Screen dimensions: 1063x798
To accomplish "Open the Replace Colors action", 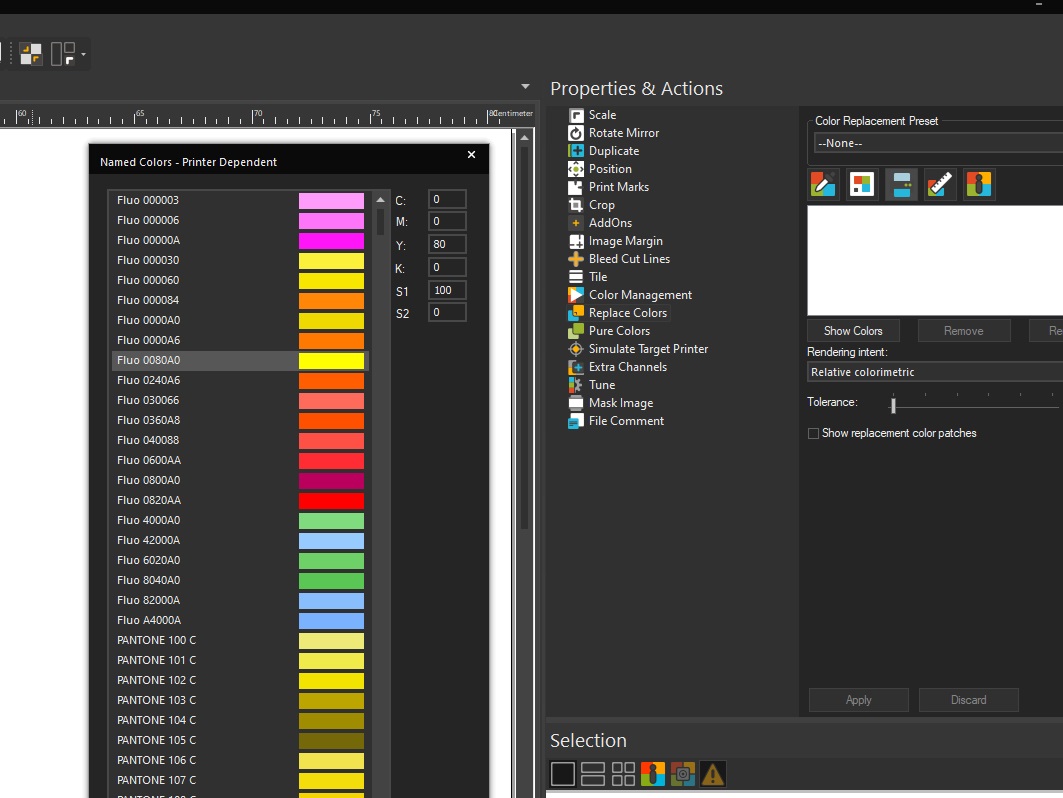I will point(628,313).
